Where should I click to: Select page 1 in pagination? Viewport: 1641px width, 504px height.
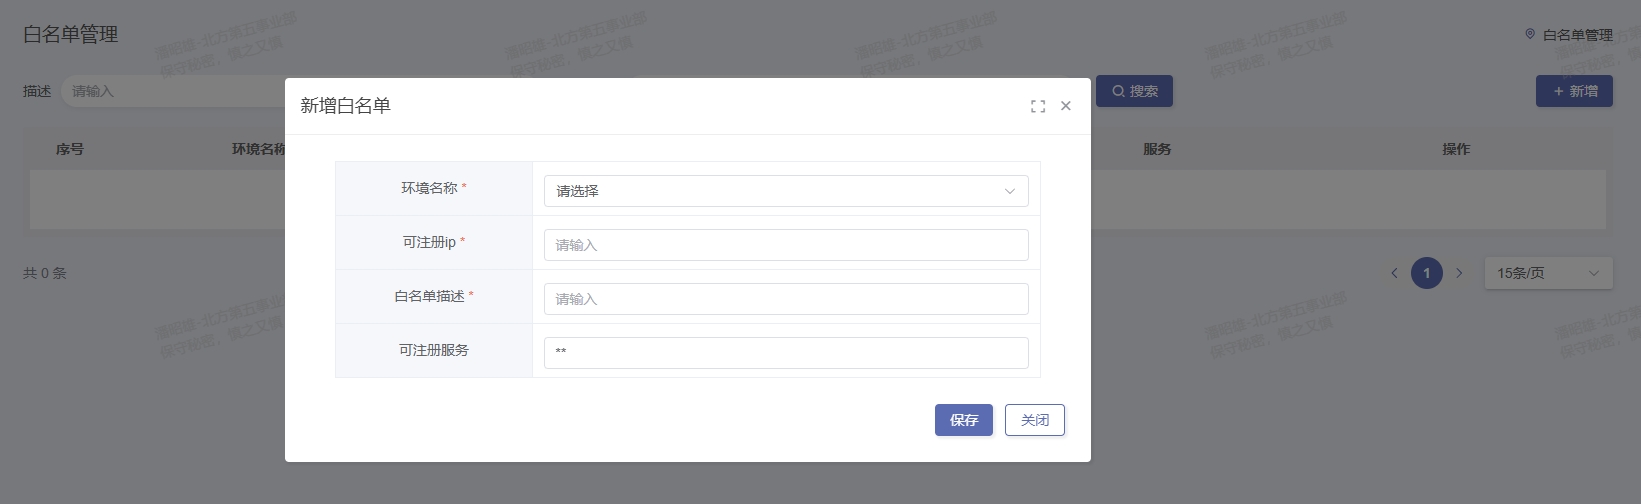pos(1427,273)
